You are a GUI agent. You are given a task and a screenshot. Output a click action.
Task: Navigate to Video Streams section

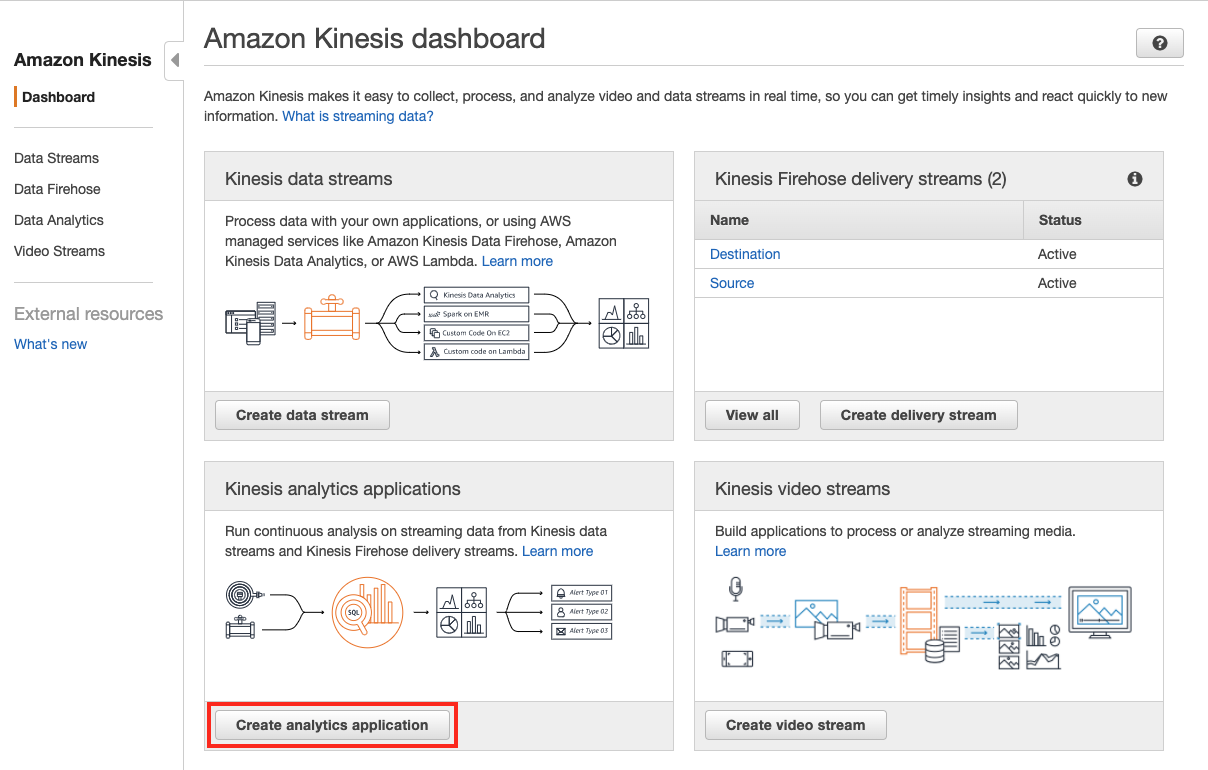[59, 251]
